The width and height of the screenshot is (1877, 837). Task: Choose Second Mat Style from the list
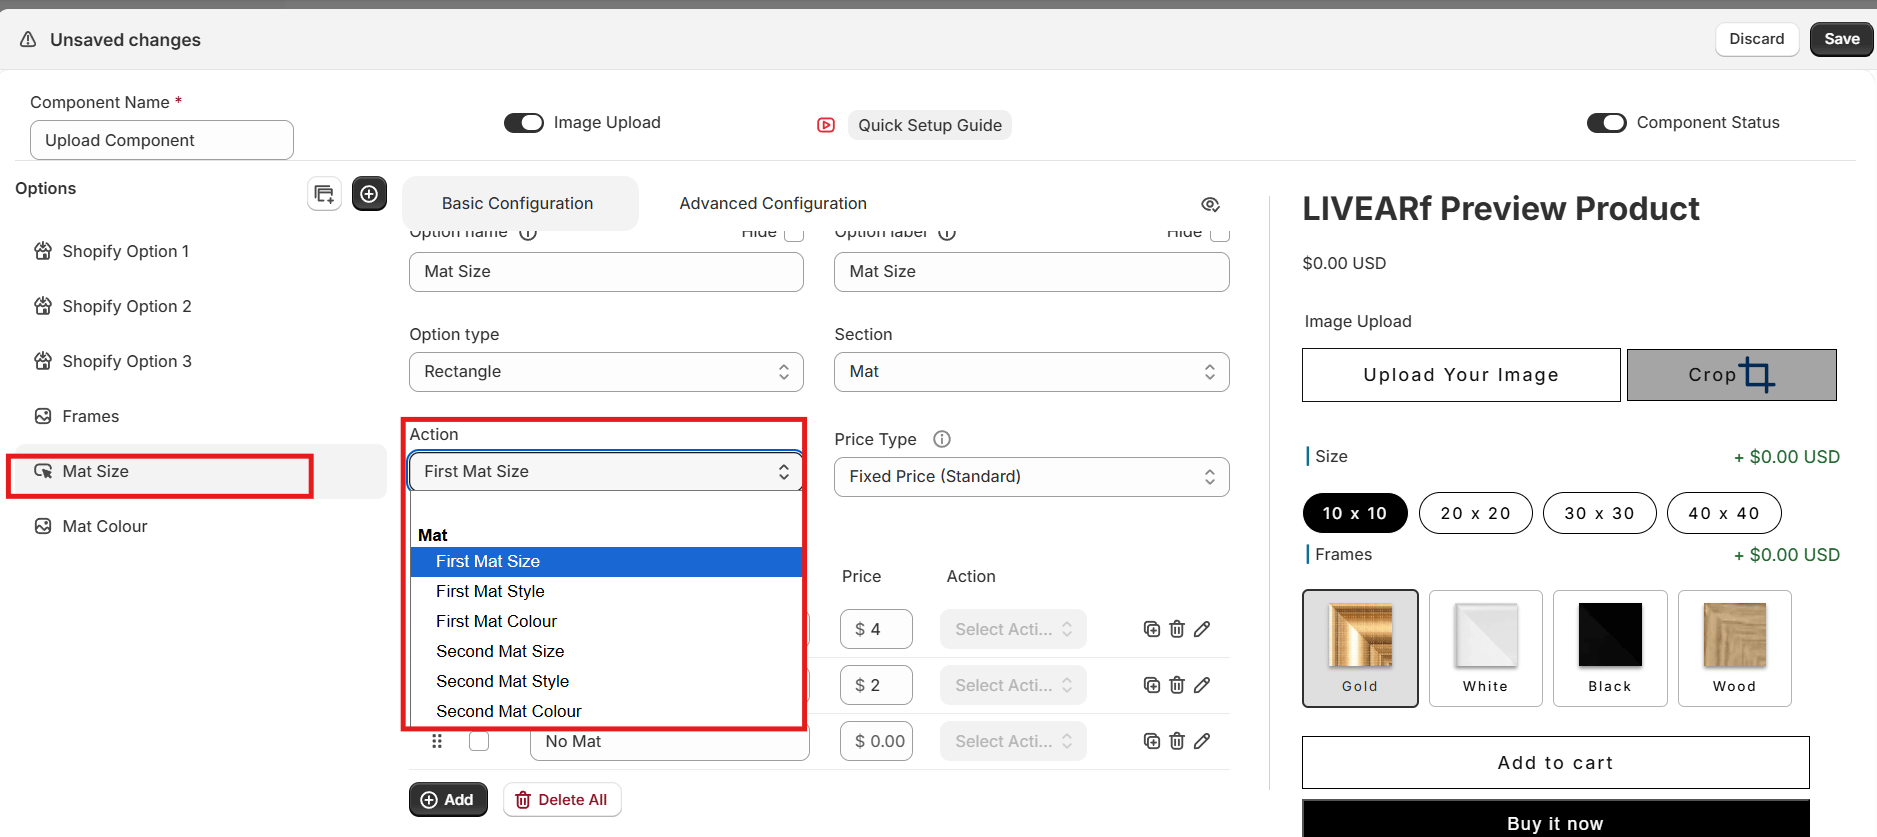coord(606,682)
